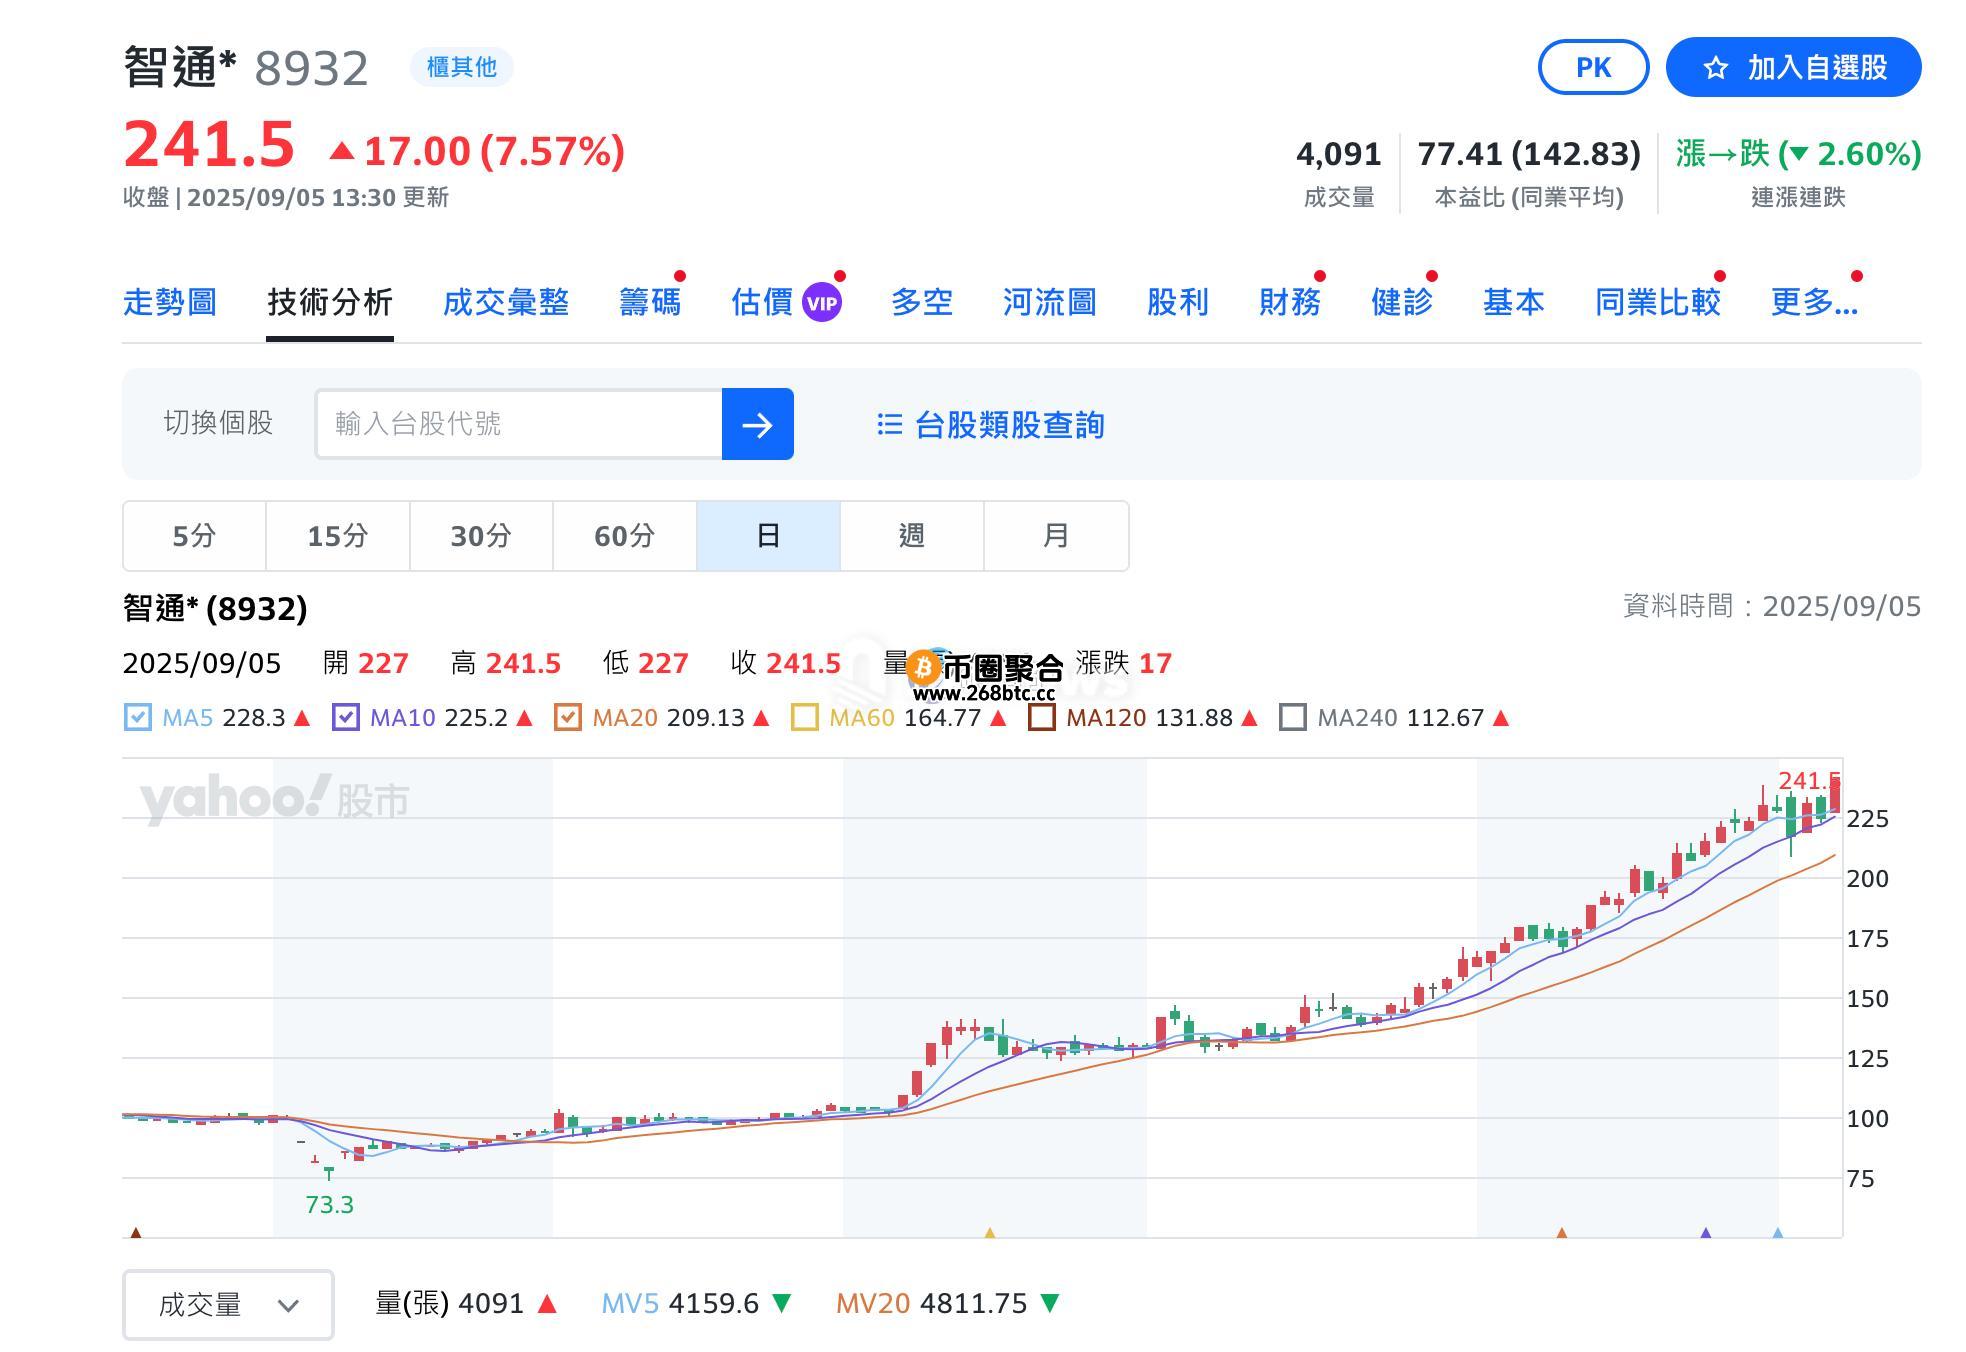Enable the MA240 checkbox

click(x=1293, y=718)
